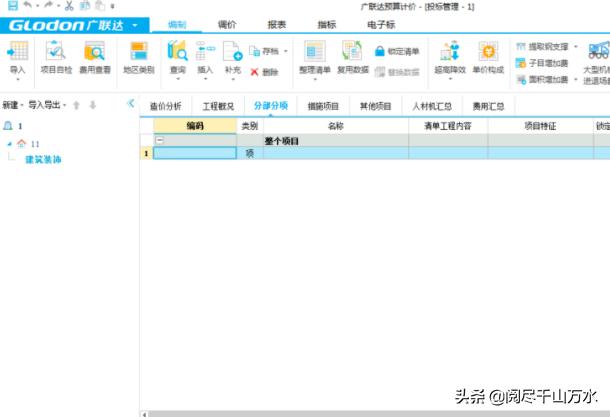
Task: Collapse the 整个项目 row minus box
Action: (160, 140)
